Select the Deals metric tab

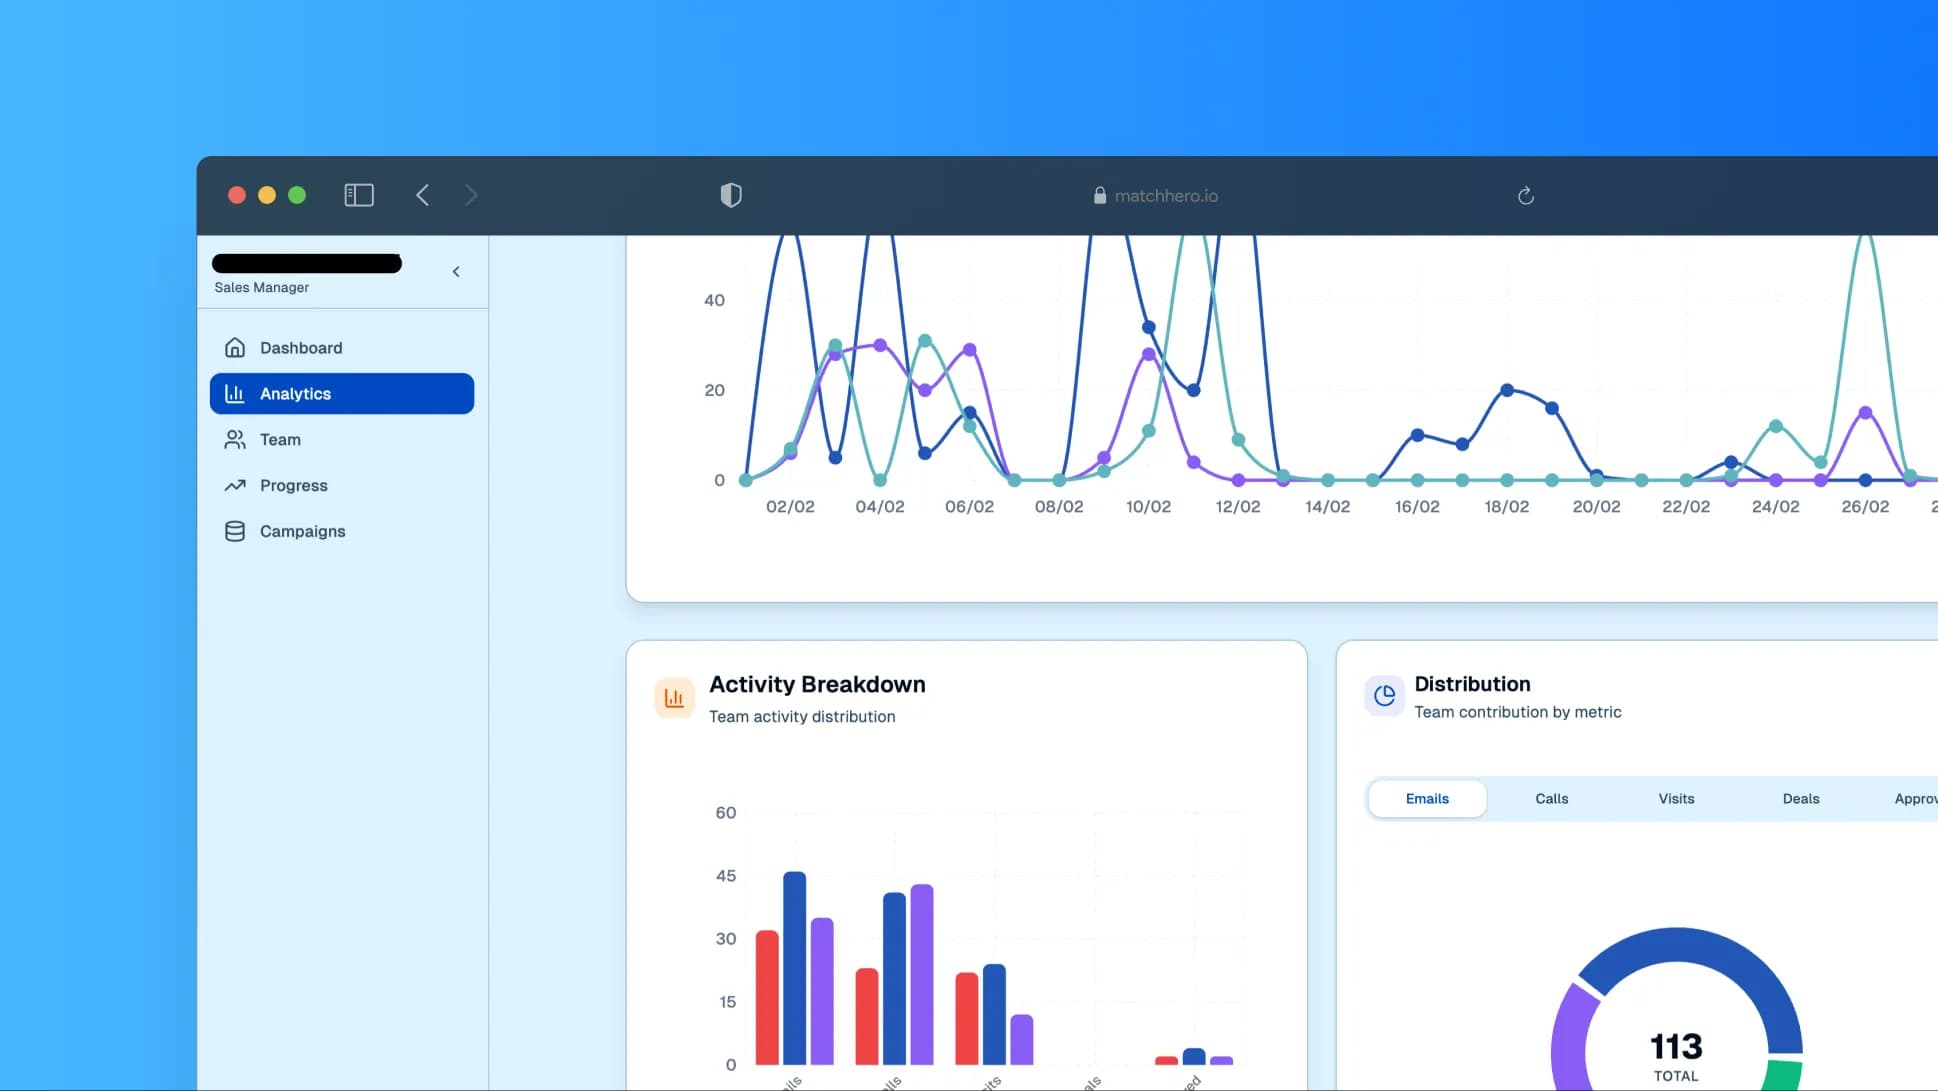(1800, 799)
